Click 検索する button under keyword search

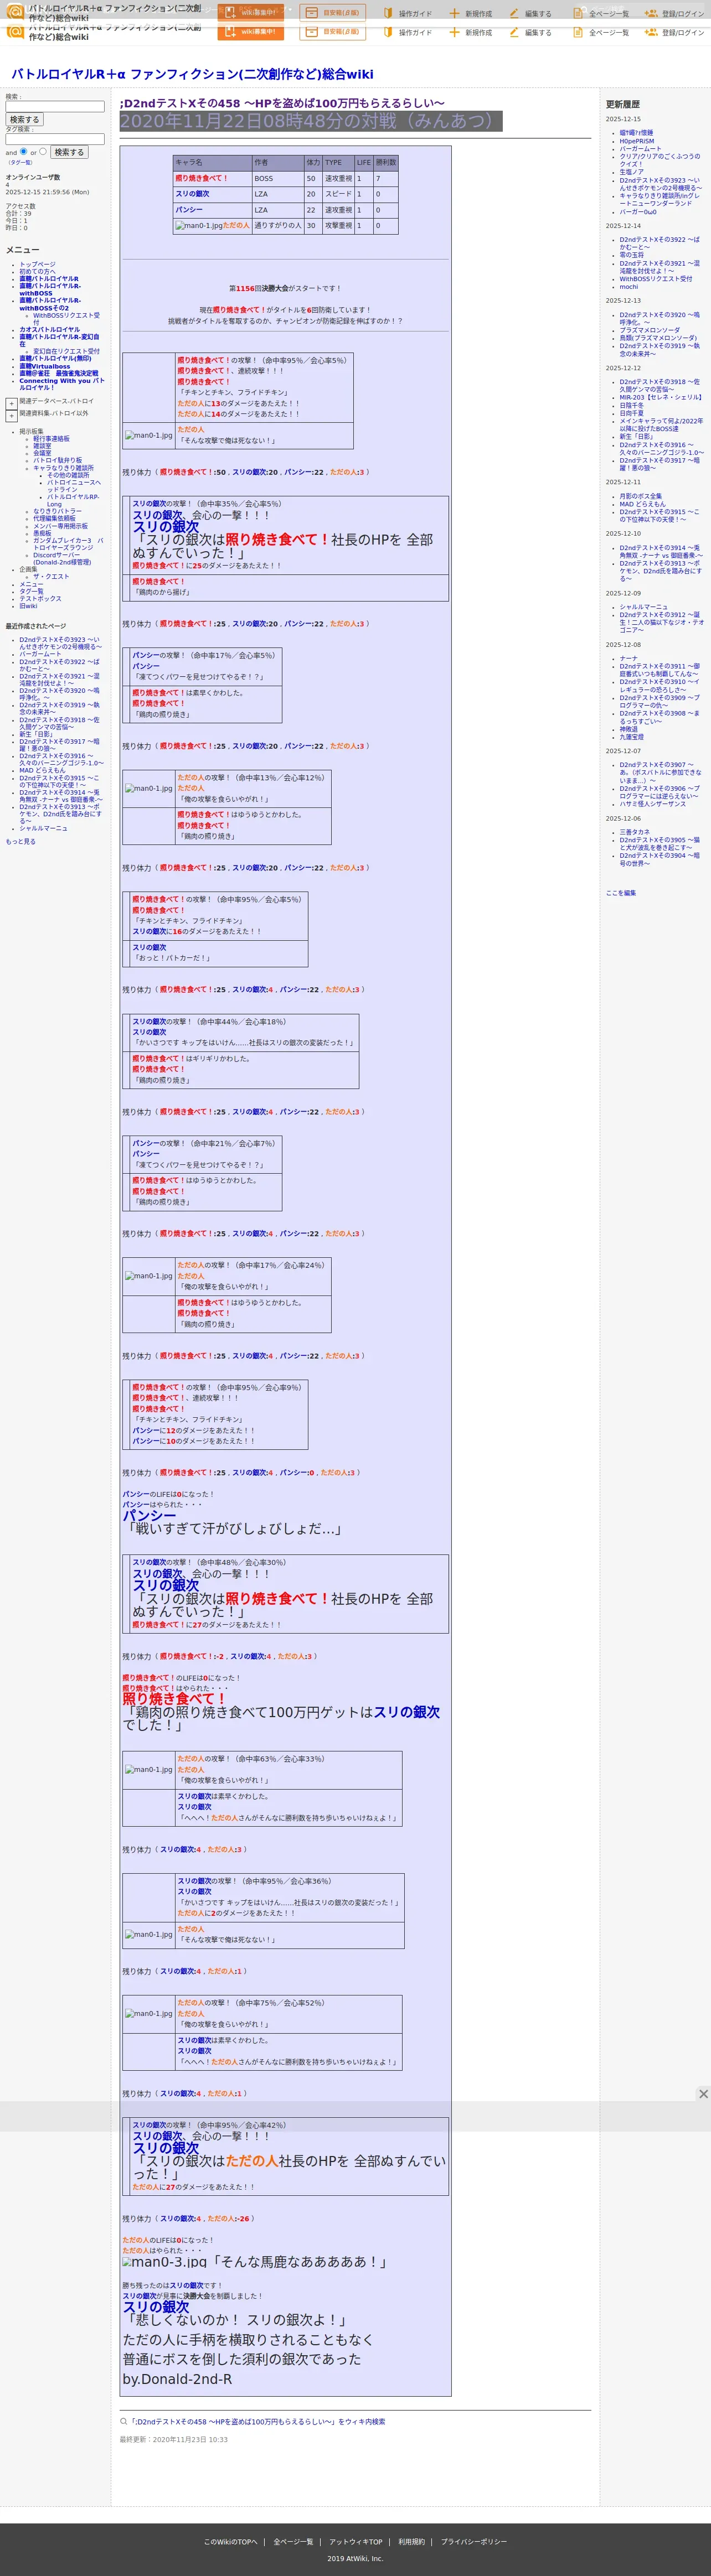coord(25,119)
